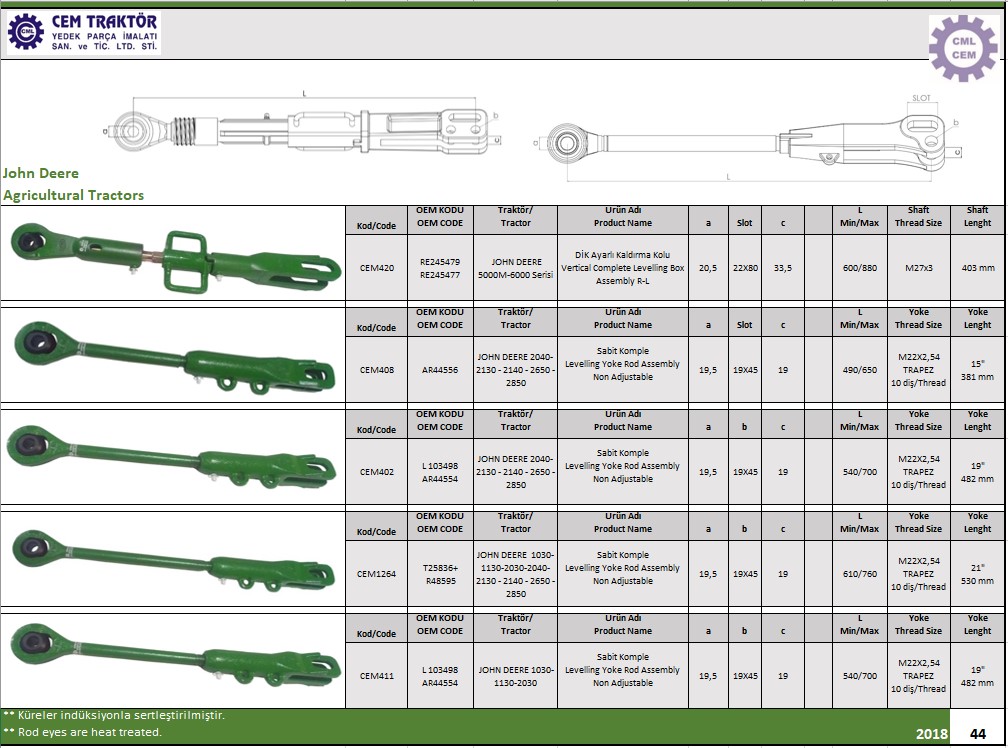Image resolution: width=1008 pixels, height=748 pixels.
Task: Select OEM code 'RE245479 RE245477' cell
Action: 440,268
